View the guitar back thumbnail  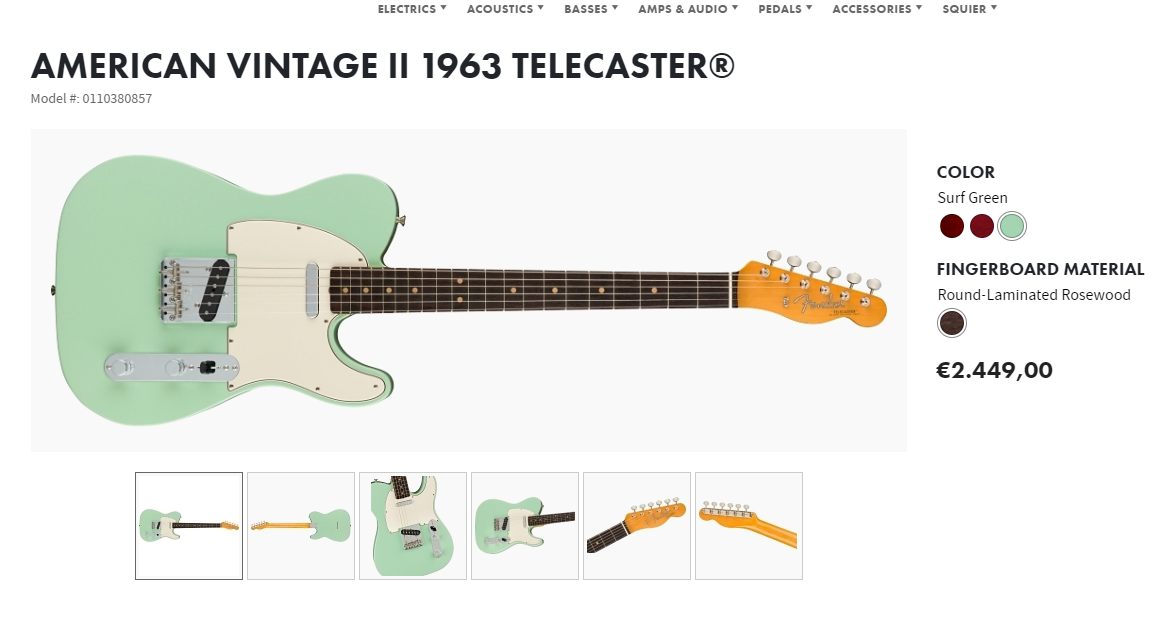click(x=301, y=526)
